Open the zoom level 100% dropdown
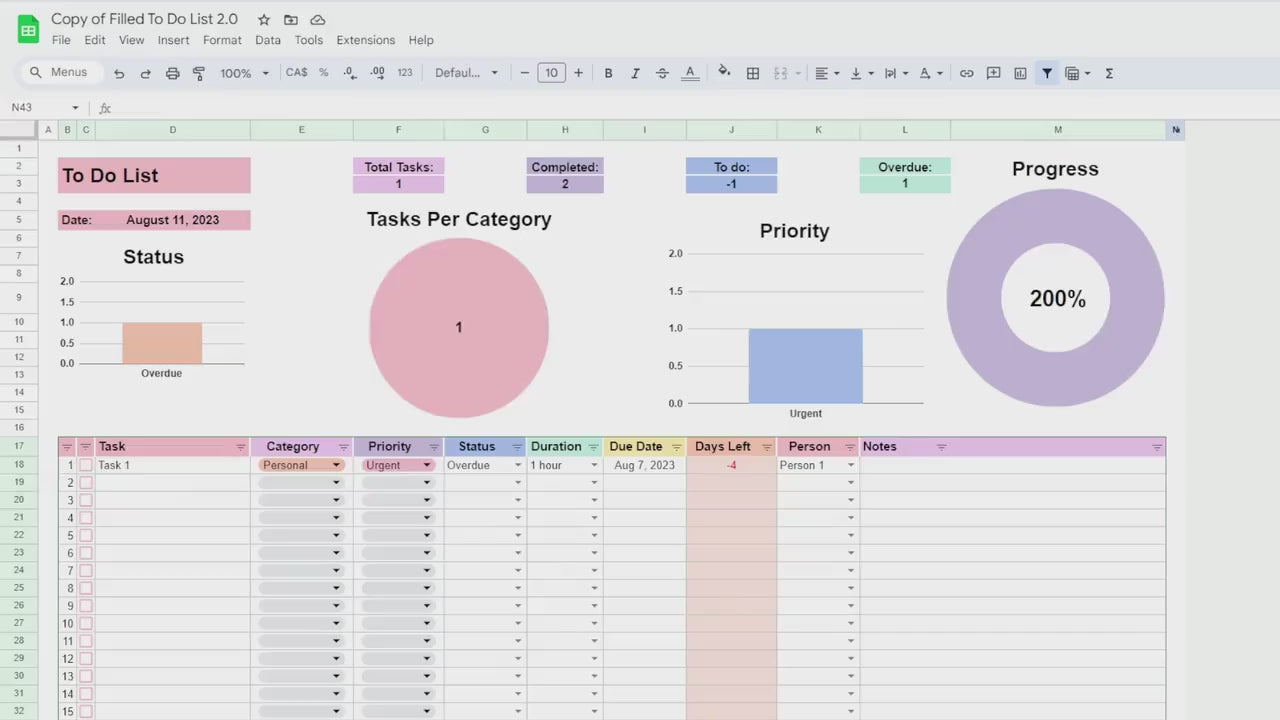 click(245, 73)
